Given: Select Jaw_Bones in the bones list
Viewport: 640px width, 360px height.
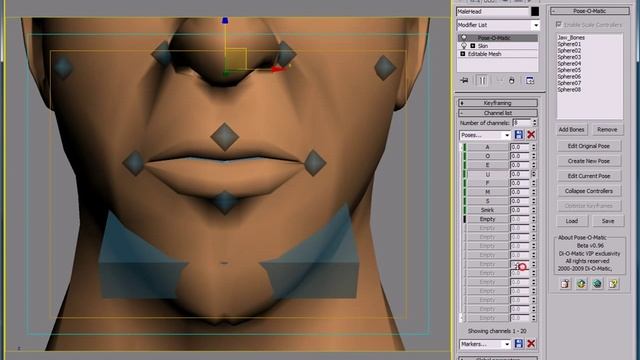Looking at the screenshot, I should pos(571,37).
